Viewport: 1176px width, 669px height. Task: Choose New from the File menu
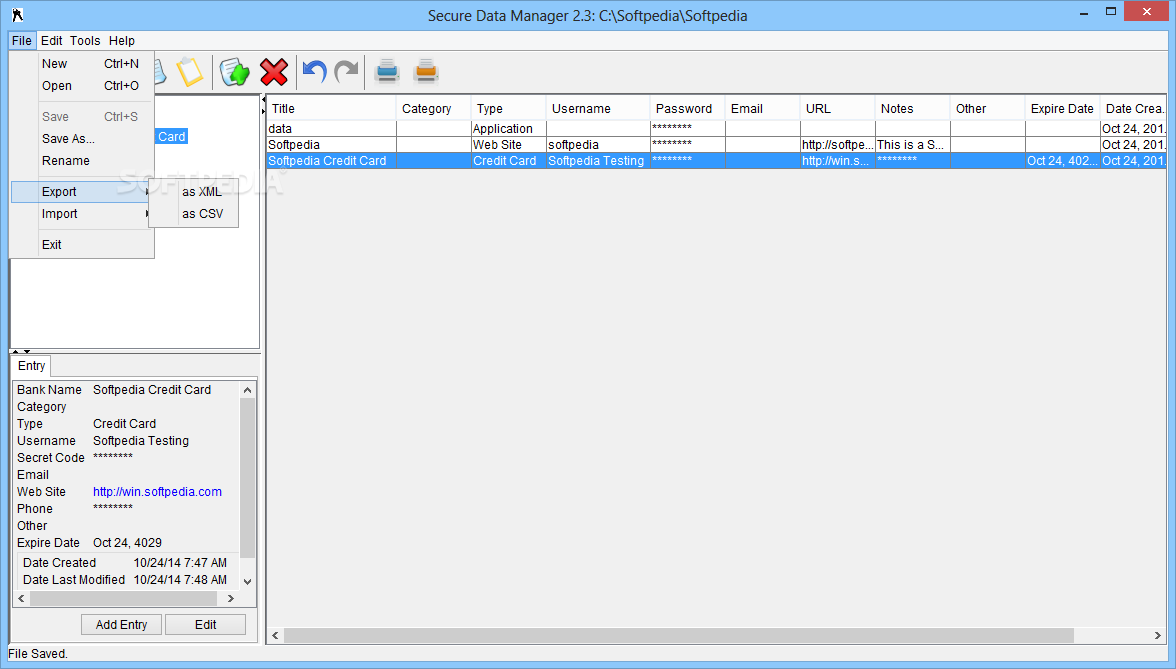(82, 64)
